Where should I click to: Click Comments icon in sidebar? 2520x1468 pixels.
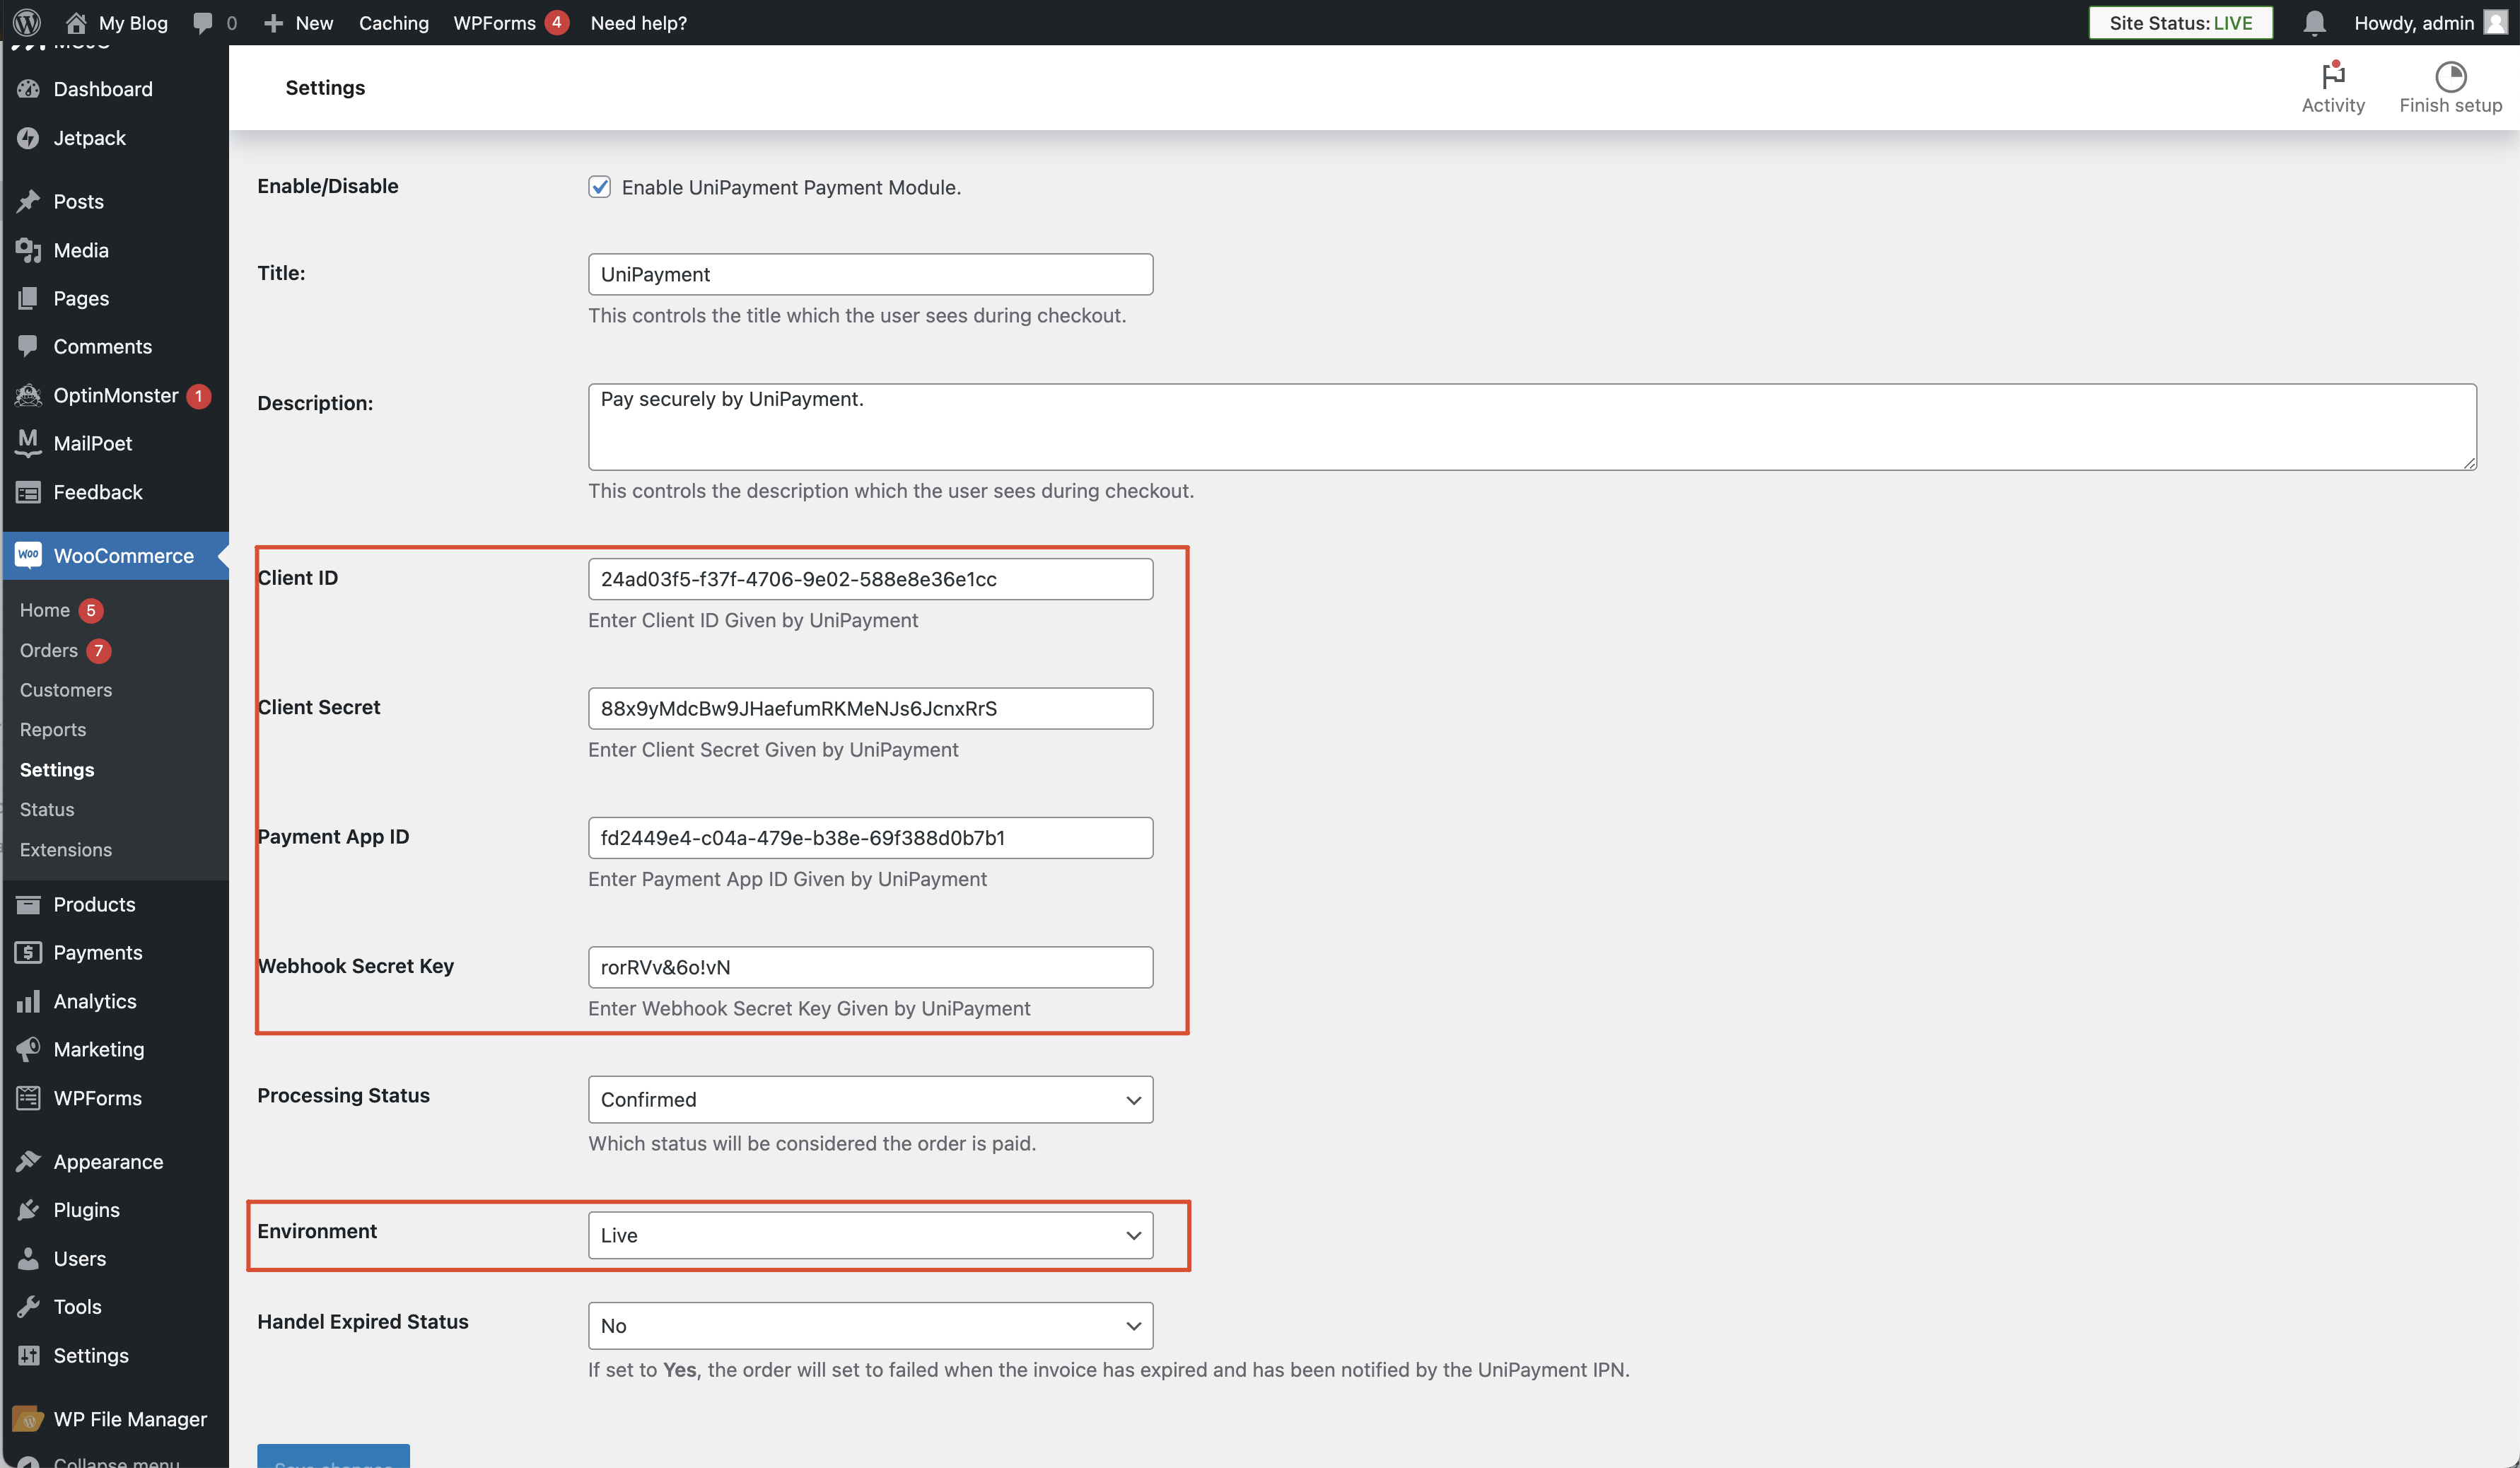[x=28, y=346]
